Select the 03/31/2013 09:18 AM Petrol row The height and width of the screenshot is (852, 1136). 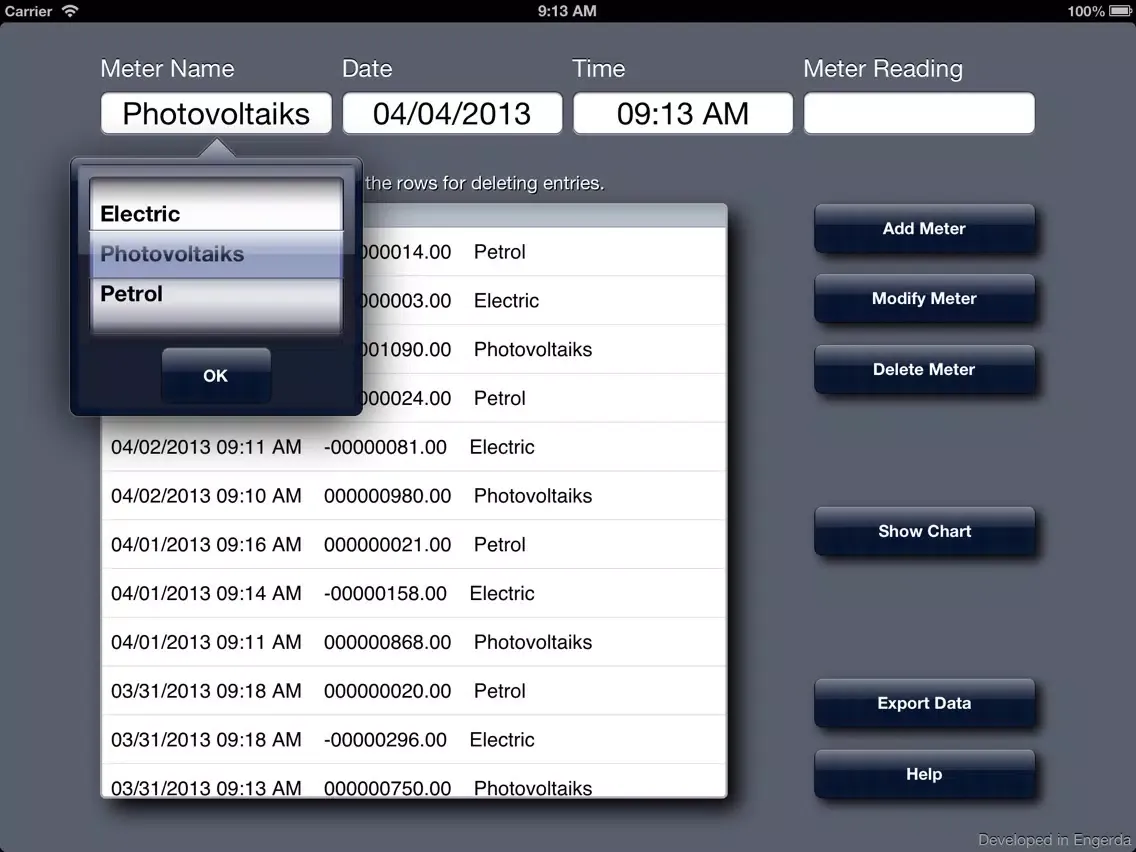414,690
